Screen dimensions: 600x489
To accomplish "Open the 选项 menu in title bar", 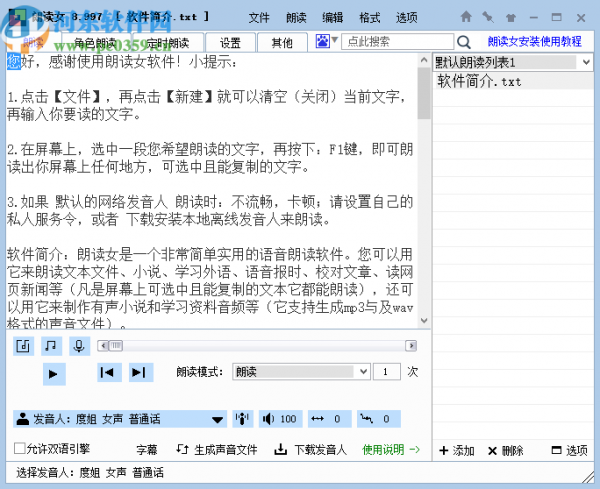I will pyautogui.click(x=407, y=18).
